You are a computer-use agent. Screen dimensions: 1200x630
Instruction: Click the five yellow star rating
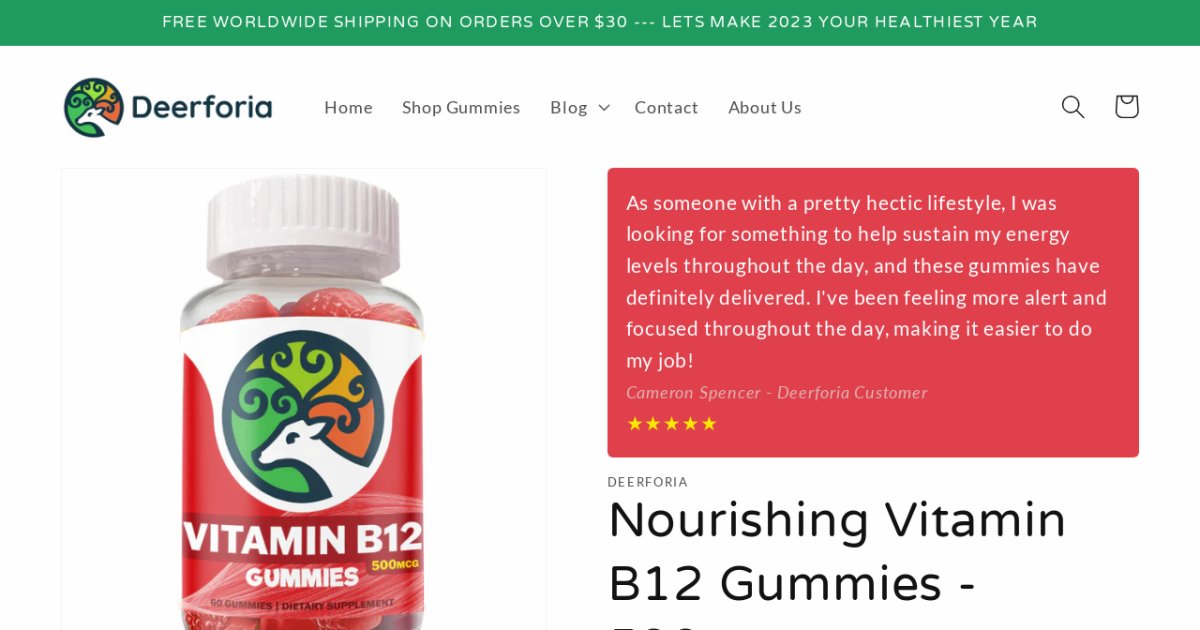point(672,424)
